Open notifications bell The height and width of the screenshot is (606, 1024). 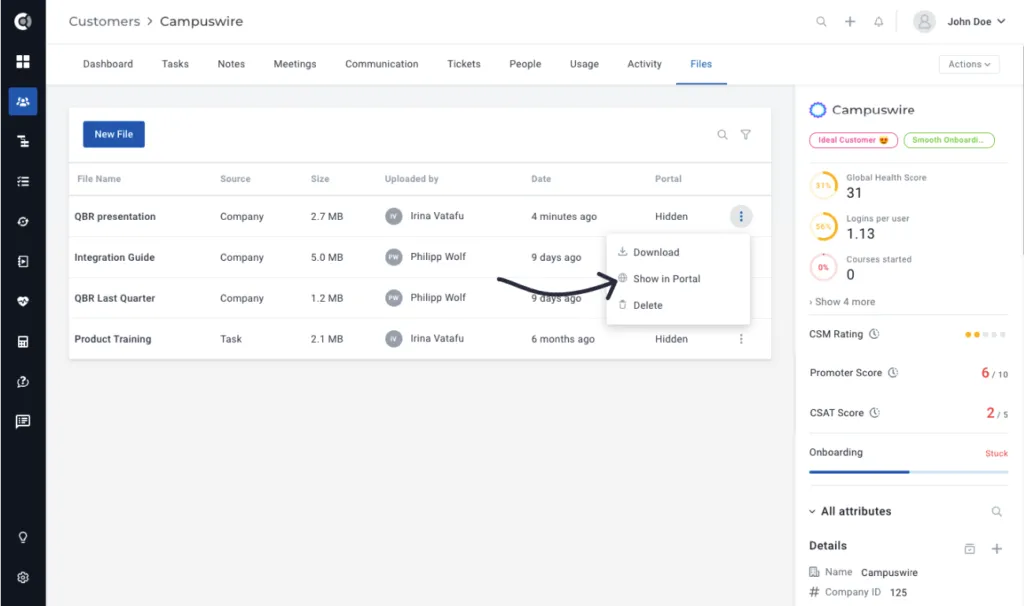878,22
